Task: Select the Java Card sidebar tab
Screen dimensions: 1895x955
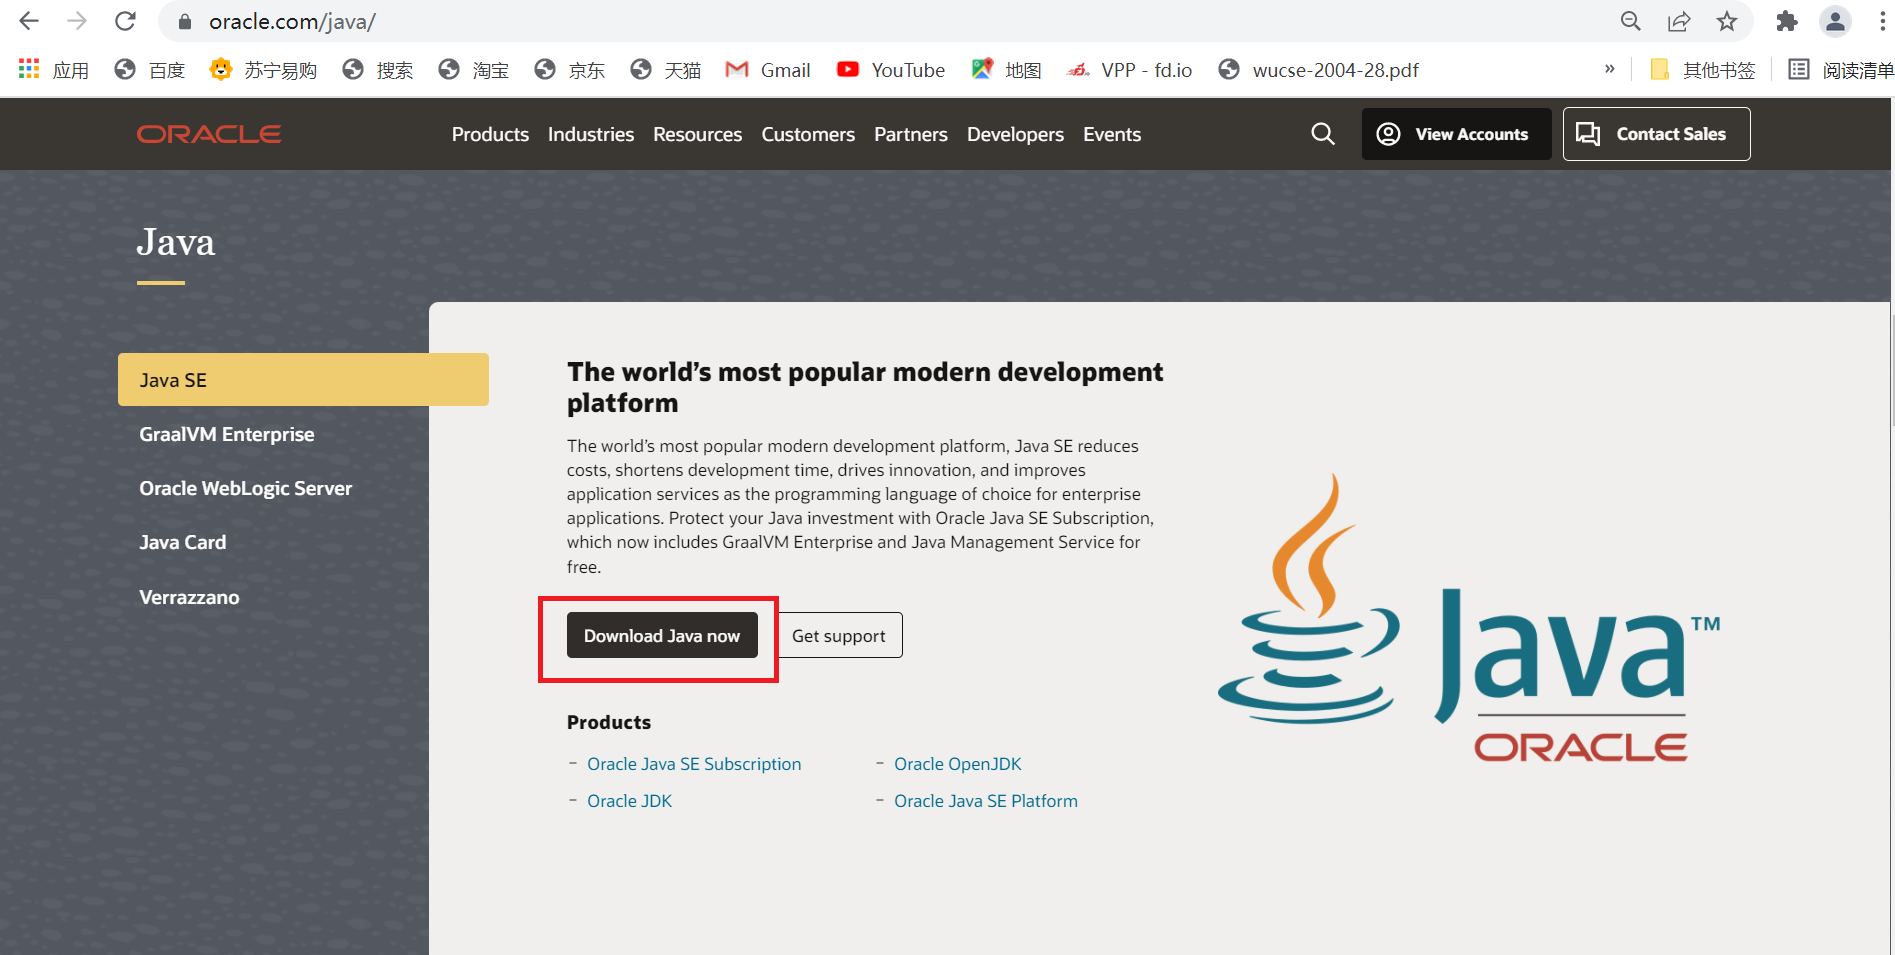Action: point(183,542)
